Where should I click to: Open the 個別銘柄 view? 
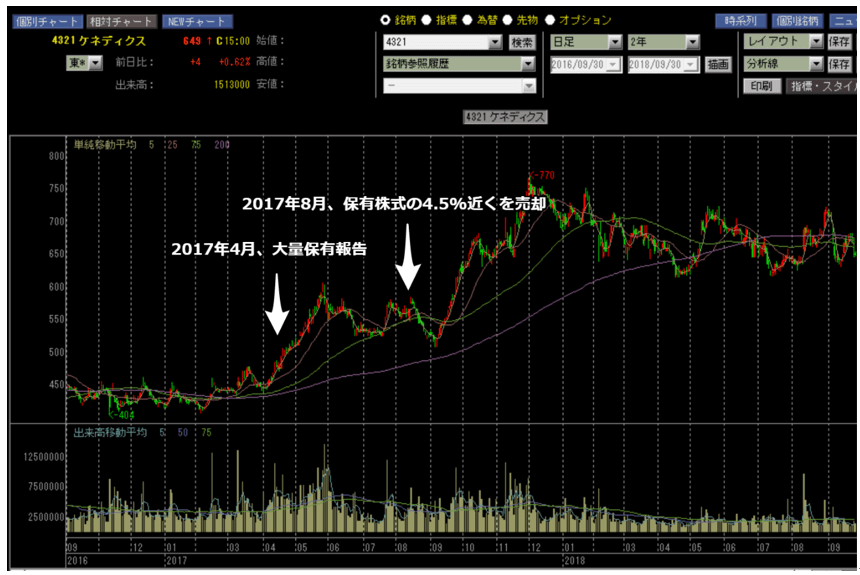[797, 21]
